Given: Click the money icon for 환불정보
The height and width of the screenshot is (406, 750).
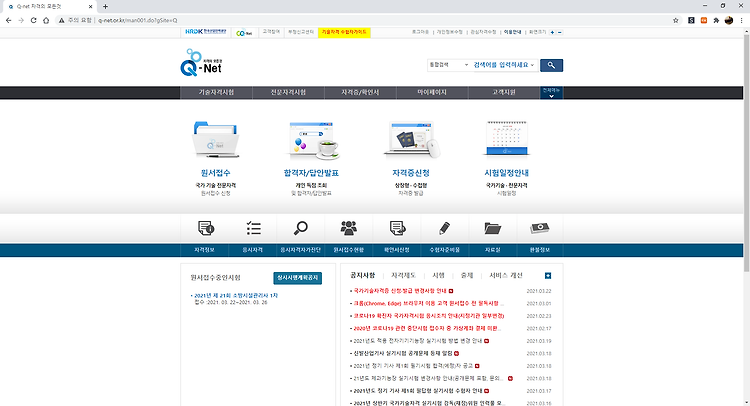Looking at the screenshot, I should [540, 228].
